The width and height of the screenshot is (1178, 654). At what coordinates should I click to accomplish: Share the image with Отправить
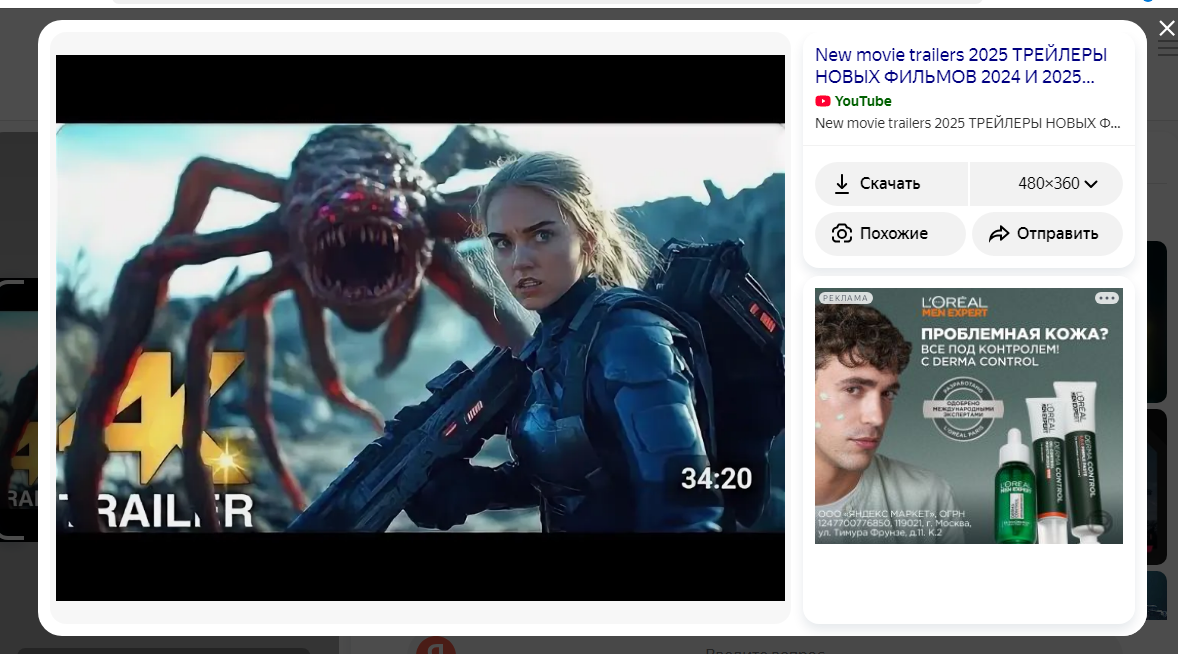click(x=1047, y=234)
